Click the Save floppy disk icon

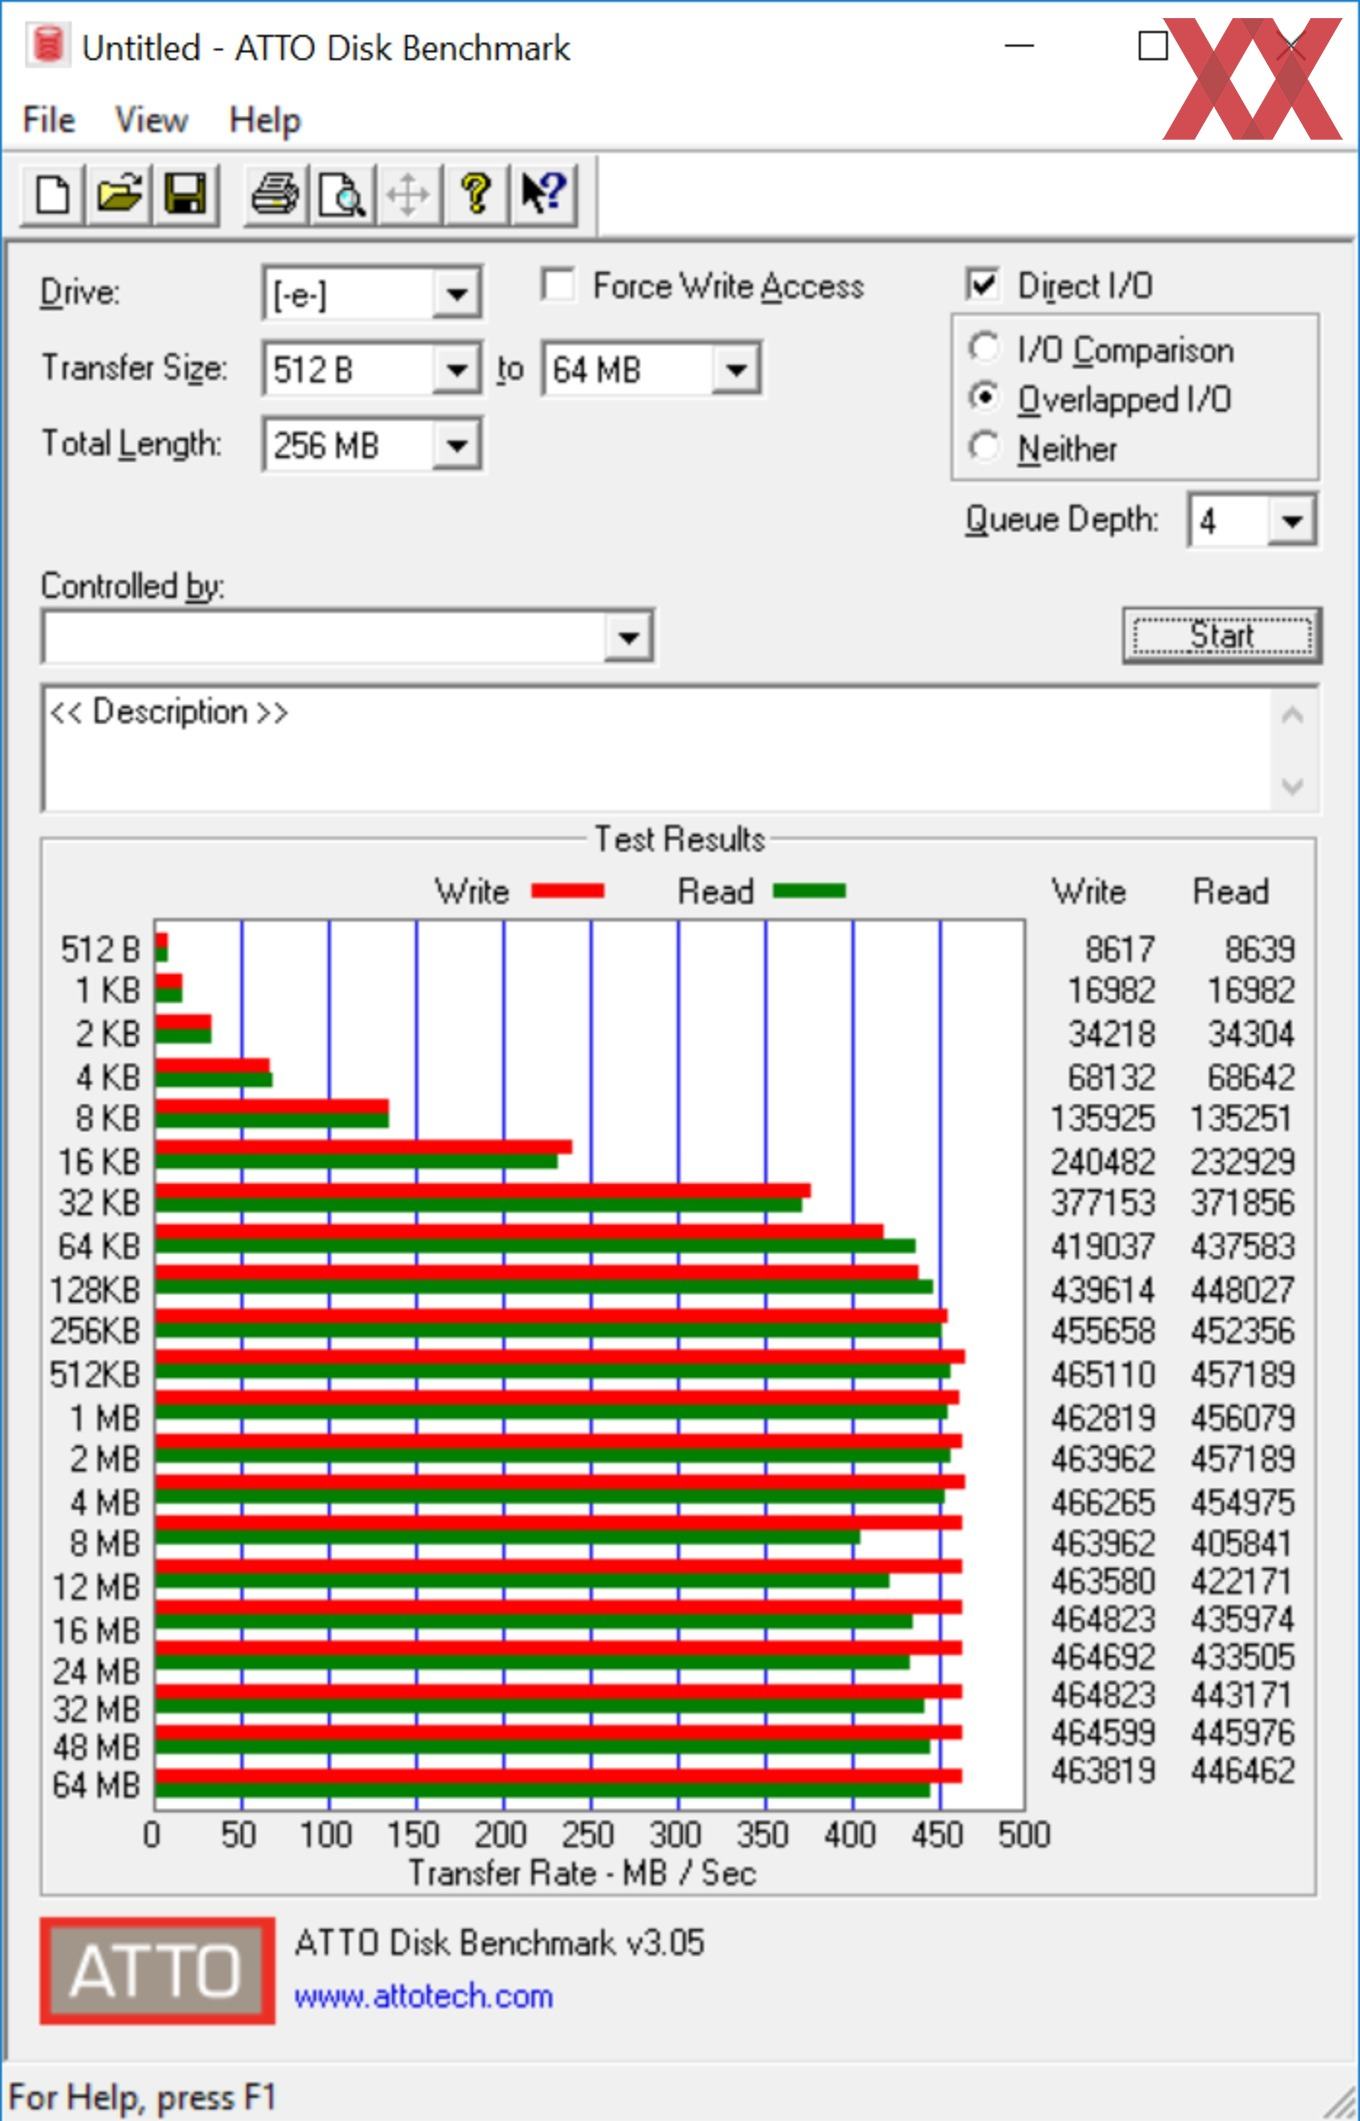(x=185, y=193)
